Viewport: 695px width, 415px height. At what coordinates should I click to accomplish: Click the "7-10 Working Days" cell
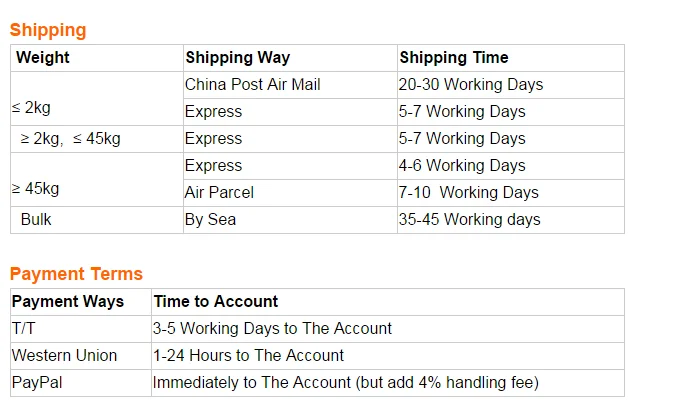click(468, 193)
